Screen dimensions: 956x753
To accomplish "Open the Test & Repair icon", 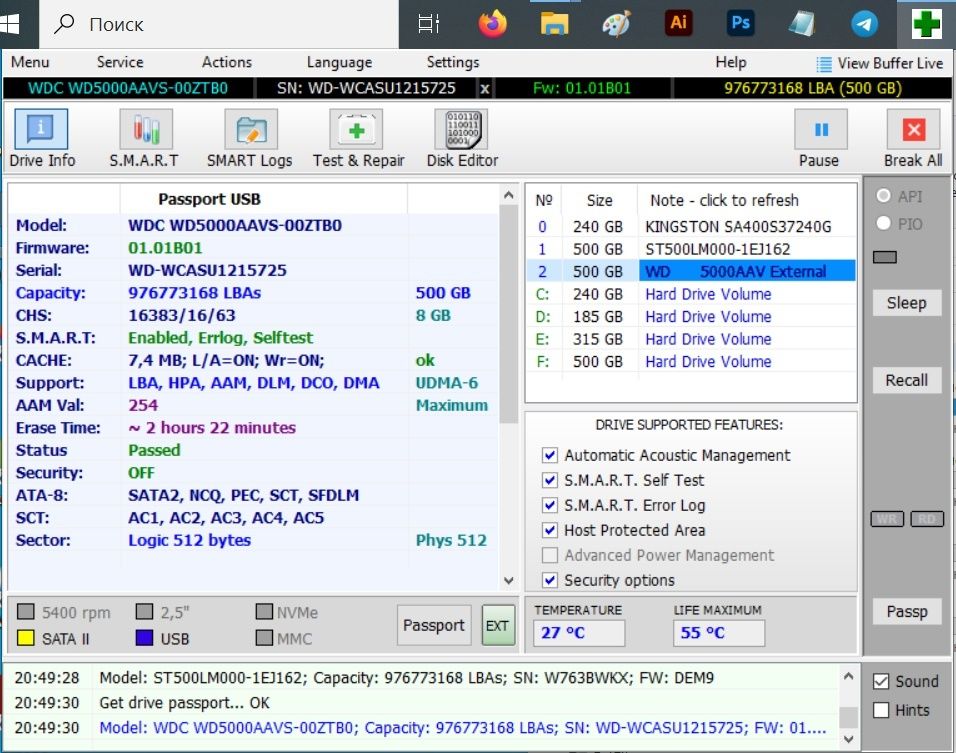I will coord(356,129).
